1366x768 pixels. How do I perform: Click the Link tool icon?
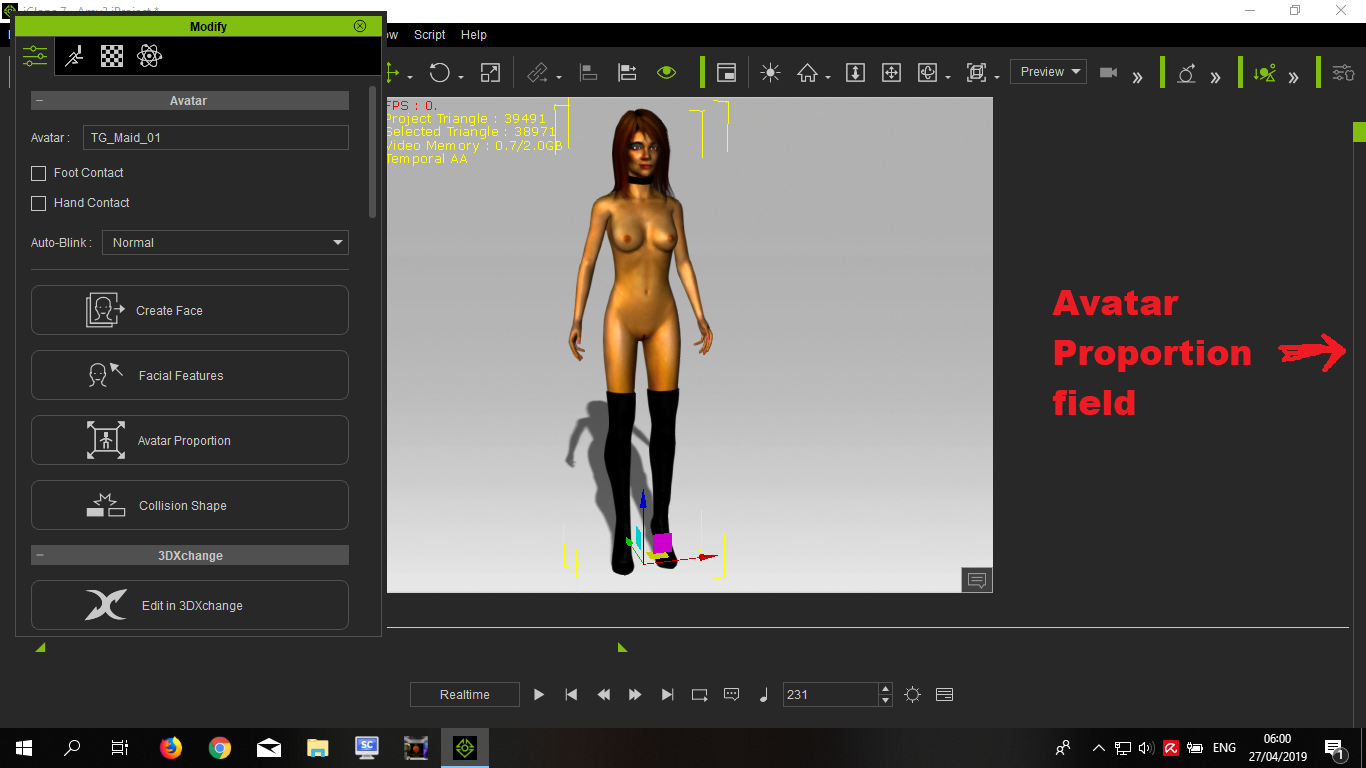[538, 72]
